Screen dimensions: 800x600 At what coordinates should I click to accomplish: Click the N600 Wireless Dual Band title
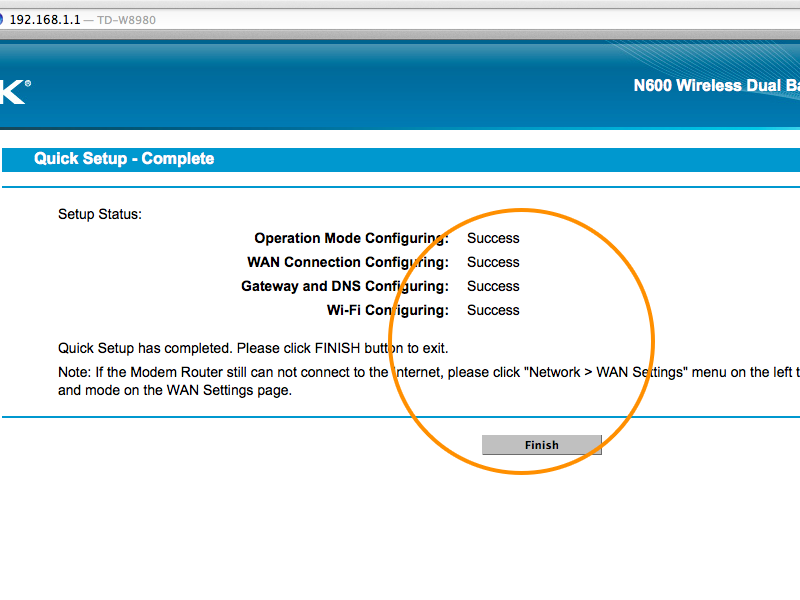click(716, 86)
